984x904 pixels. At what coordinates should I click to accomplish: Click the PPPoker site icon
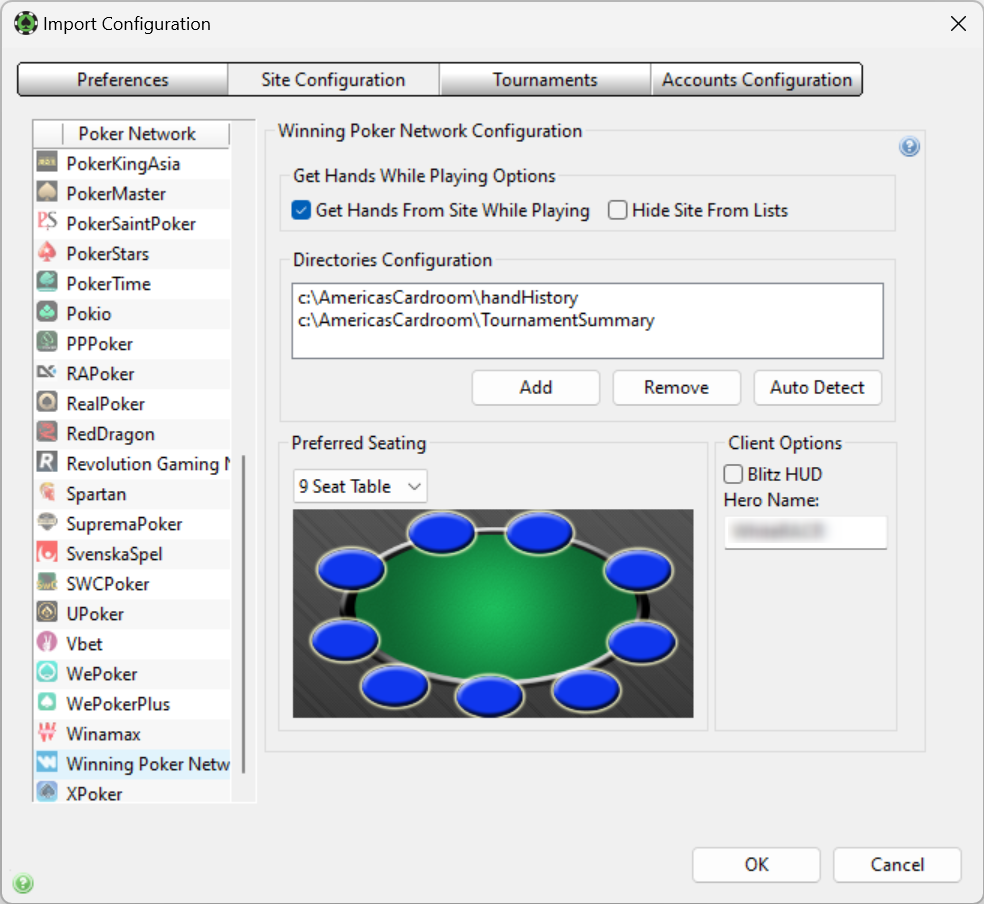[x=47, y=342]
